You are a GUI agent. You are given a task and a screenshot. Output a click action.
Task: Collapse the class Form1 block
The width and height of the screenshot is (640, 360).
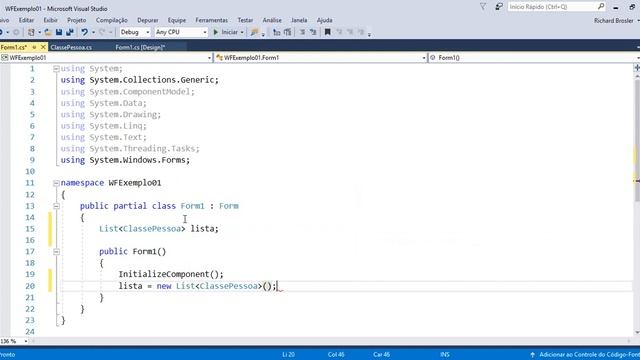click(x=56, y=206)
